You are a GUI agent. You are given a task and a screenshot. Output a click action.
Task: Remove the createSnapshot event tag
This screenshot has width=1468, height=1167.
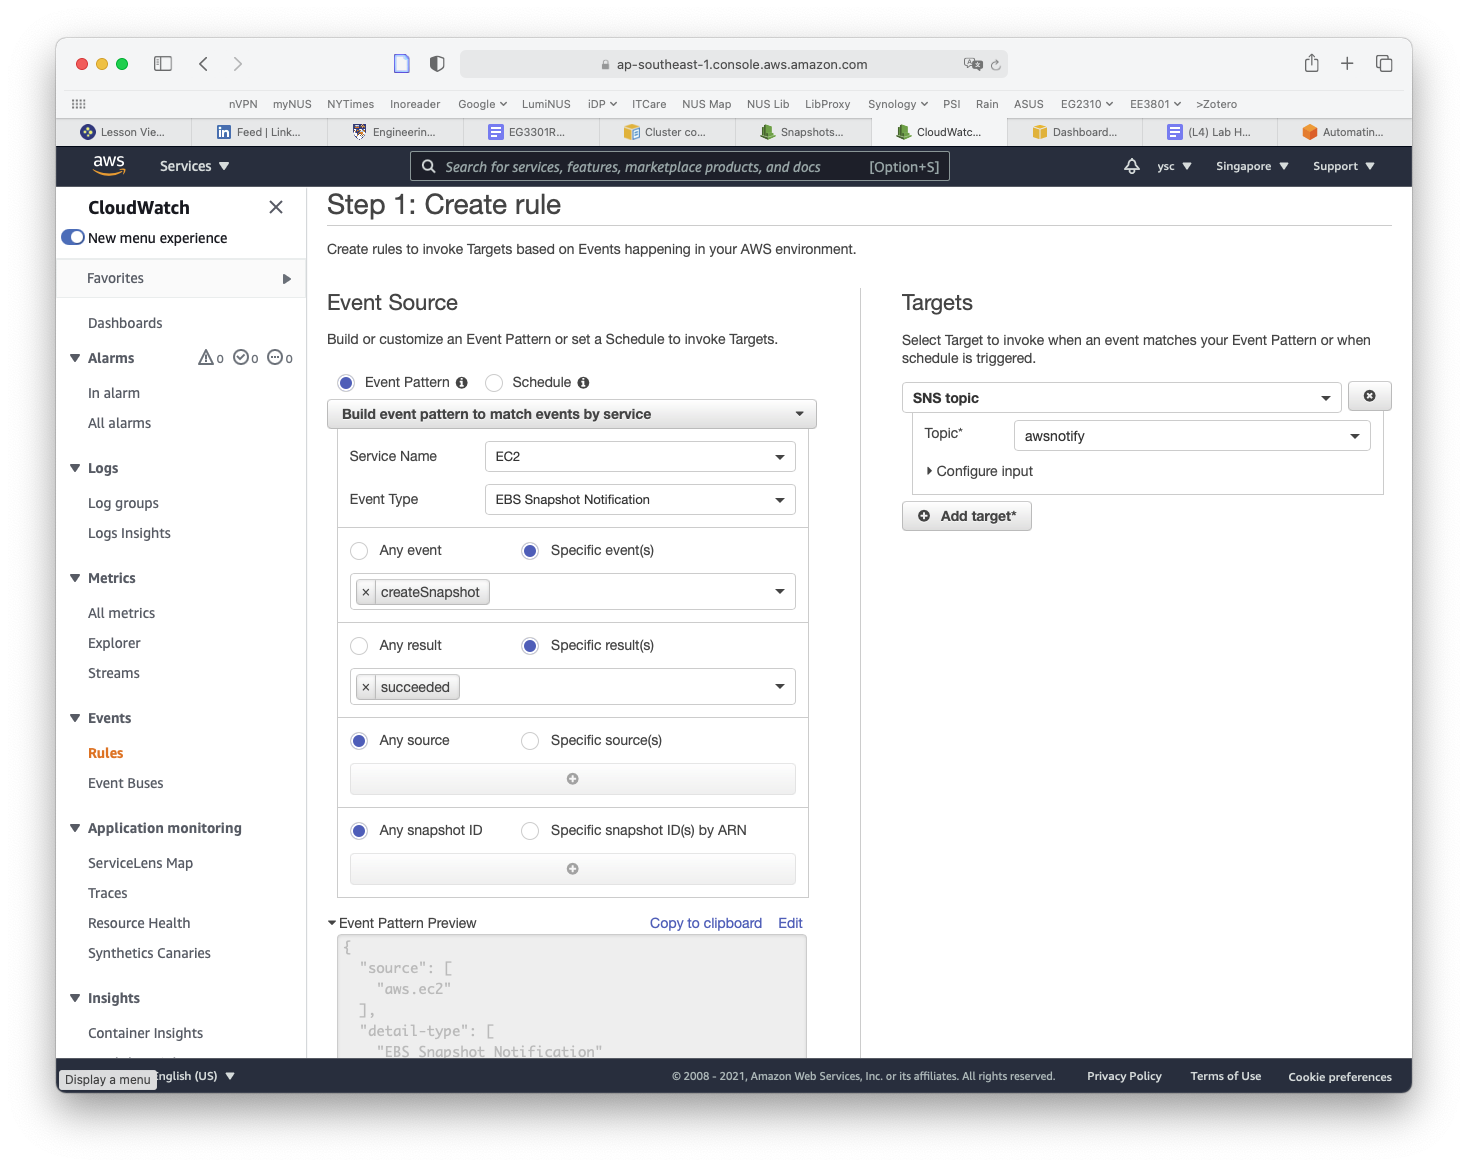(366, 592)
